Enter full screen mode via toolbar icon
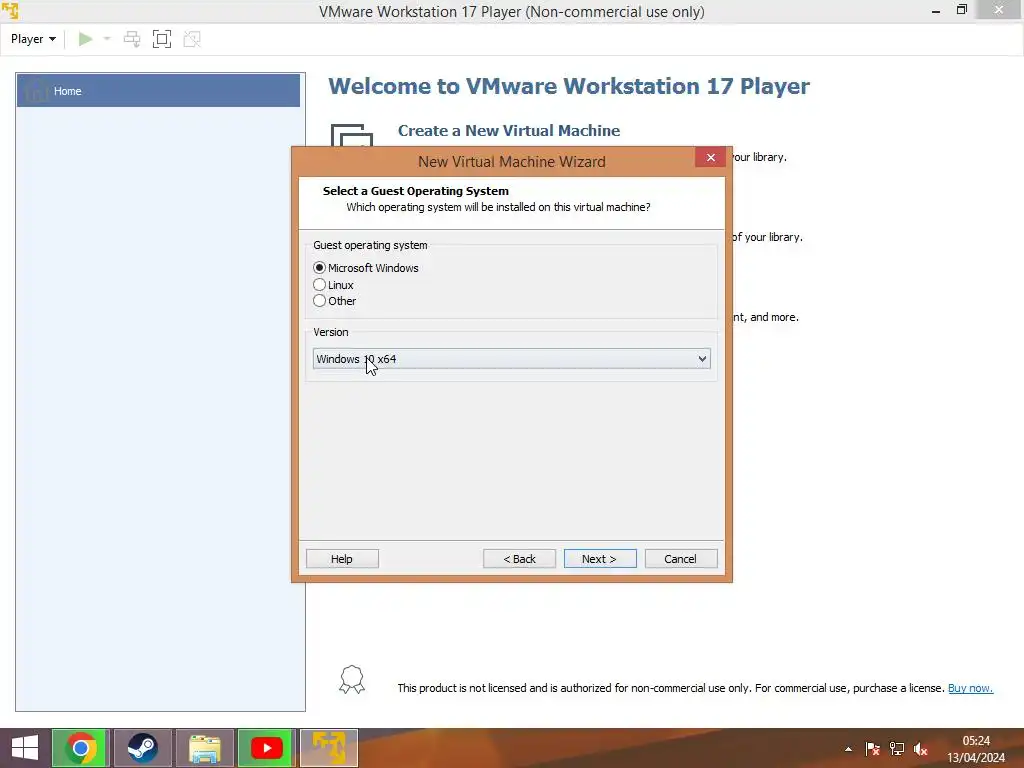This screenshot has height=768, width=1024. (x=162, y=39)
